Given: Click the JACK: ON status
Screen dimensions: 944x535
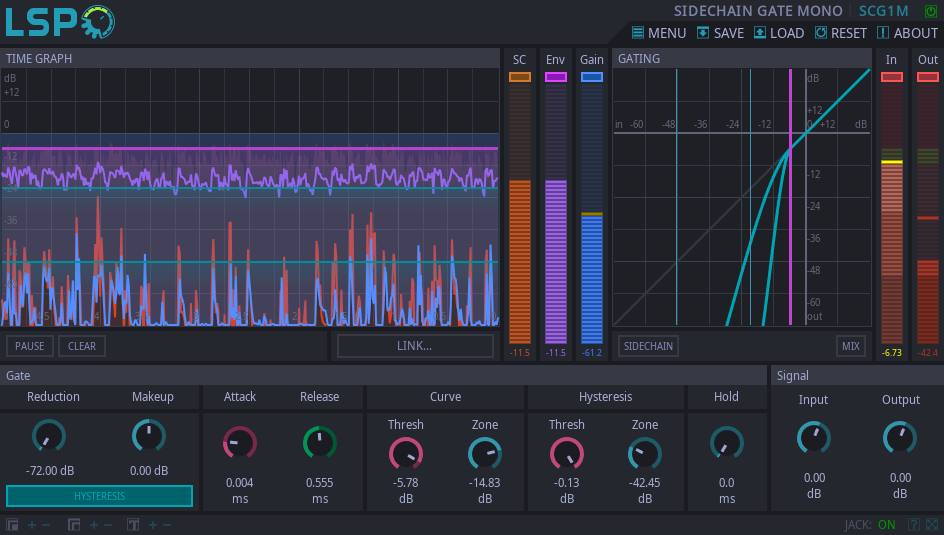Looking at the screenshot, I should (870, 525).
